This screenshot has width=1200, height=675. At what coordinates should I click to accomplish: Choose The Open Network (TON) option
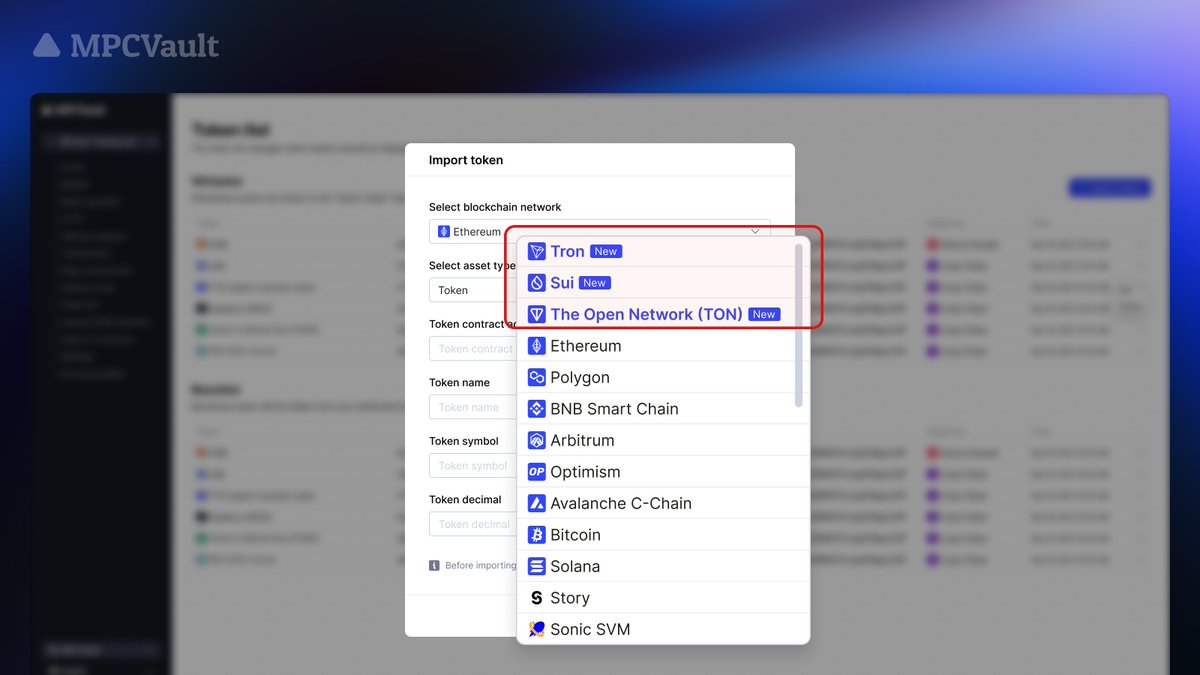[x=663, y=314]
